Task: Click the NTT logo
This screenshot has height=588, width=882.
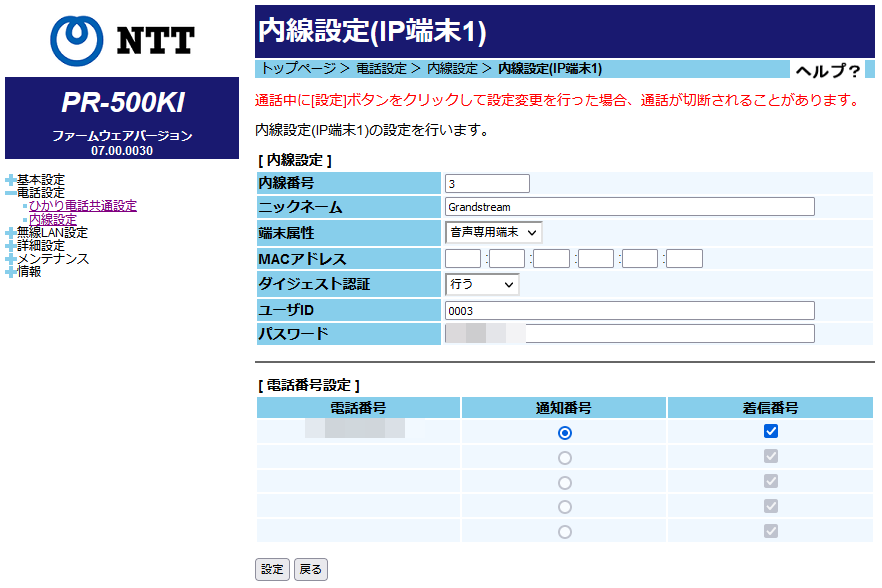Action: (122, 39)
